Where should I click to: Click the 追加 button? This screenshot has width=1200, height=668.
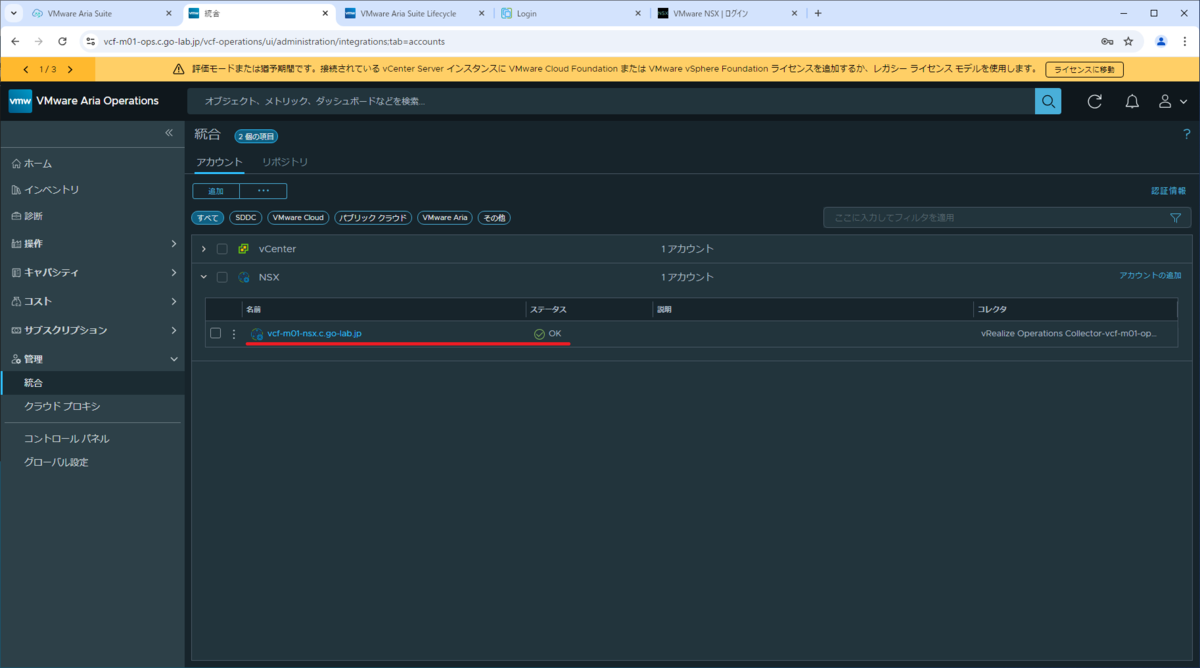coord(216,191)
